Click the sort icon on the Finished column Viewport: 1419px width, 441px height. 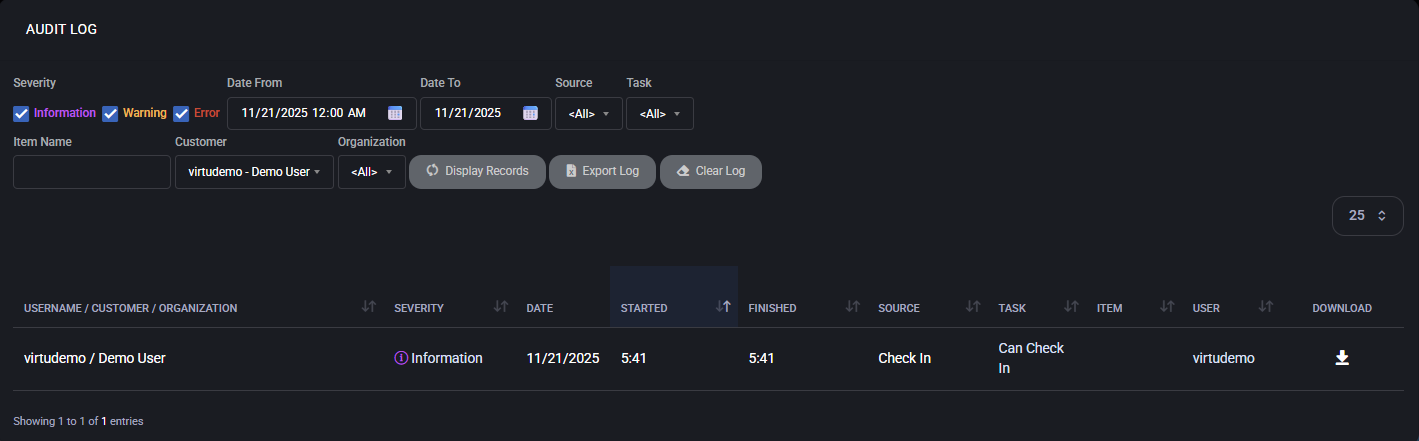pos(853,307)
